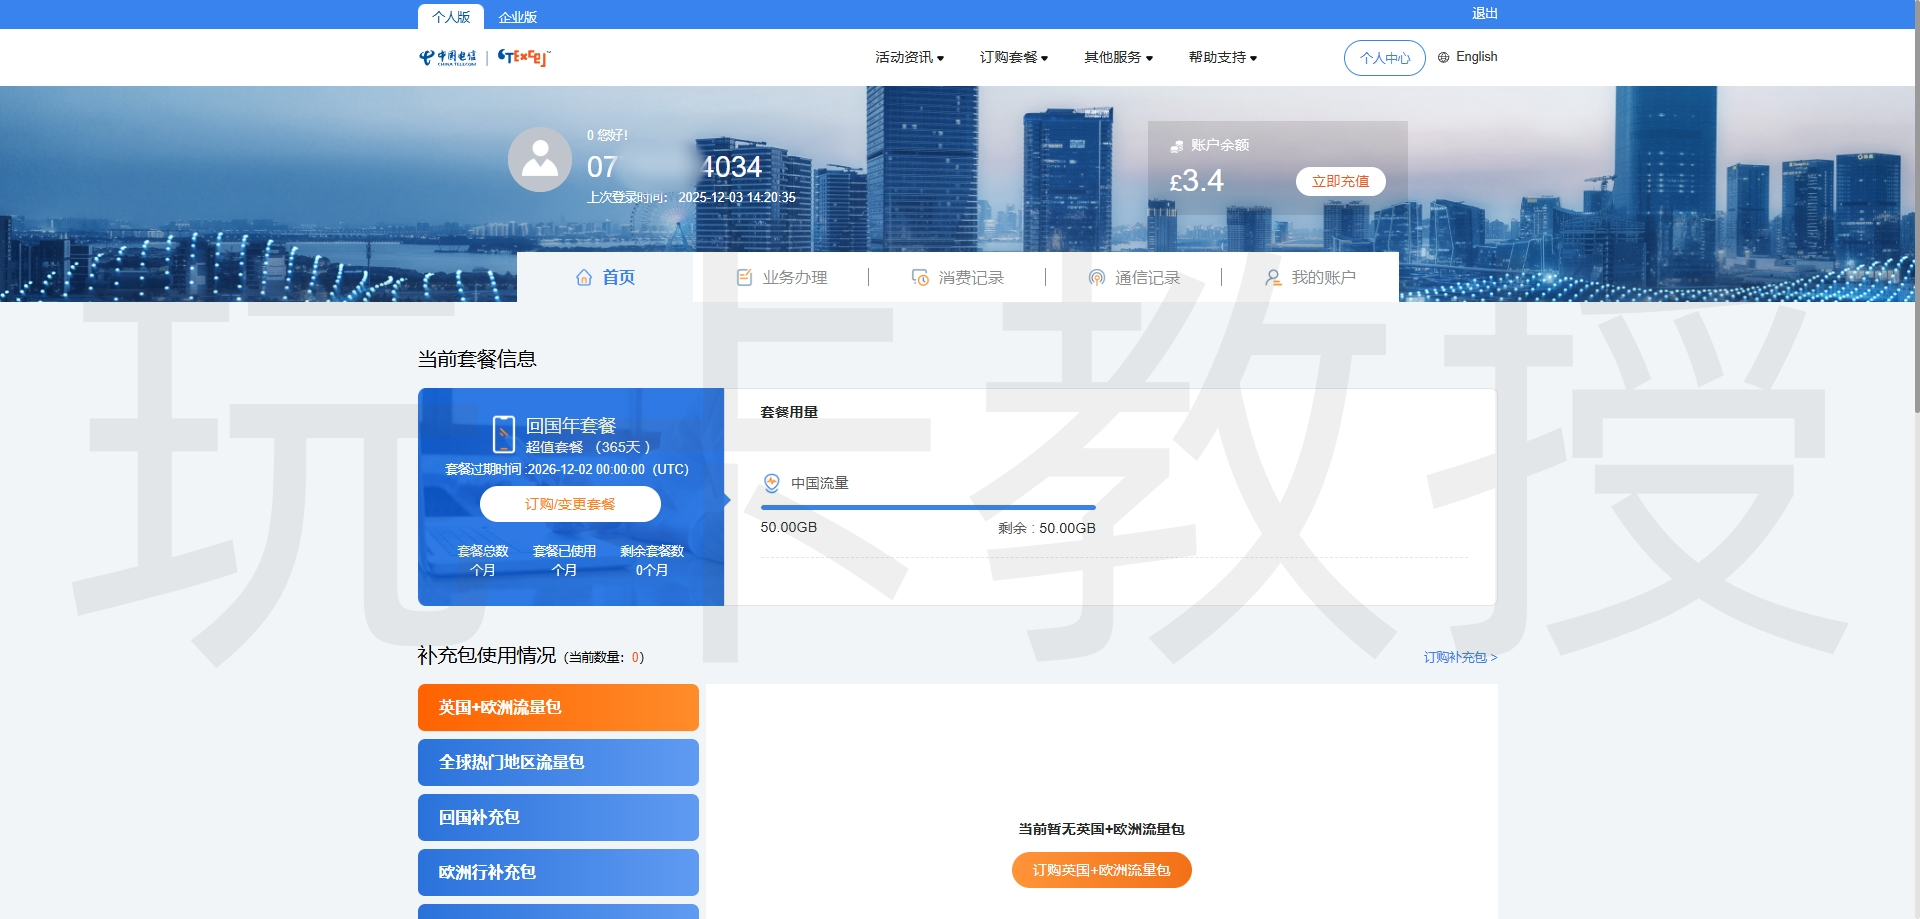This screenshot has width=1920, height=919.
Task: Select the 回国补充包 sidebar item
Action: [x=558, y=817]
